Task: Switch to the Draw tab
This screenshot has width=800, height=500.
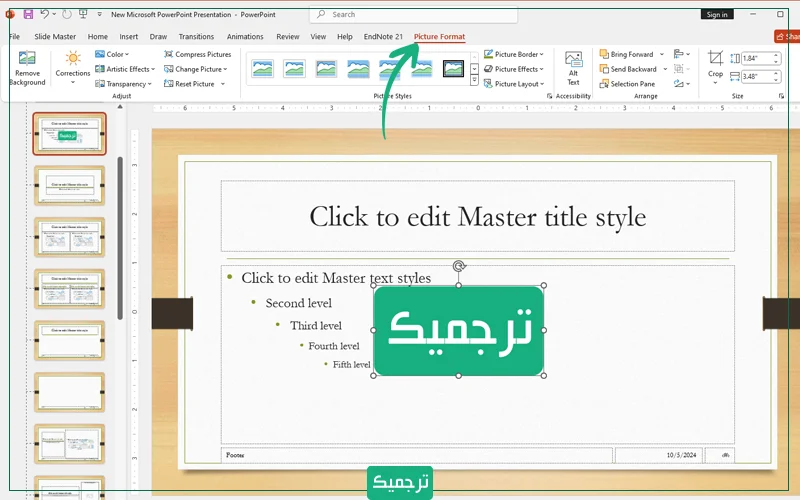Action: [x=158, y=37]
